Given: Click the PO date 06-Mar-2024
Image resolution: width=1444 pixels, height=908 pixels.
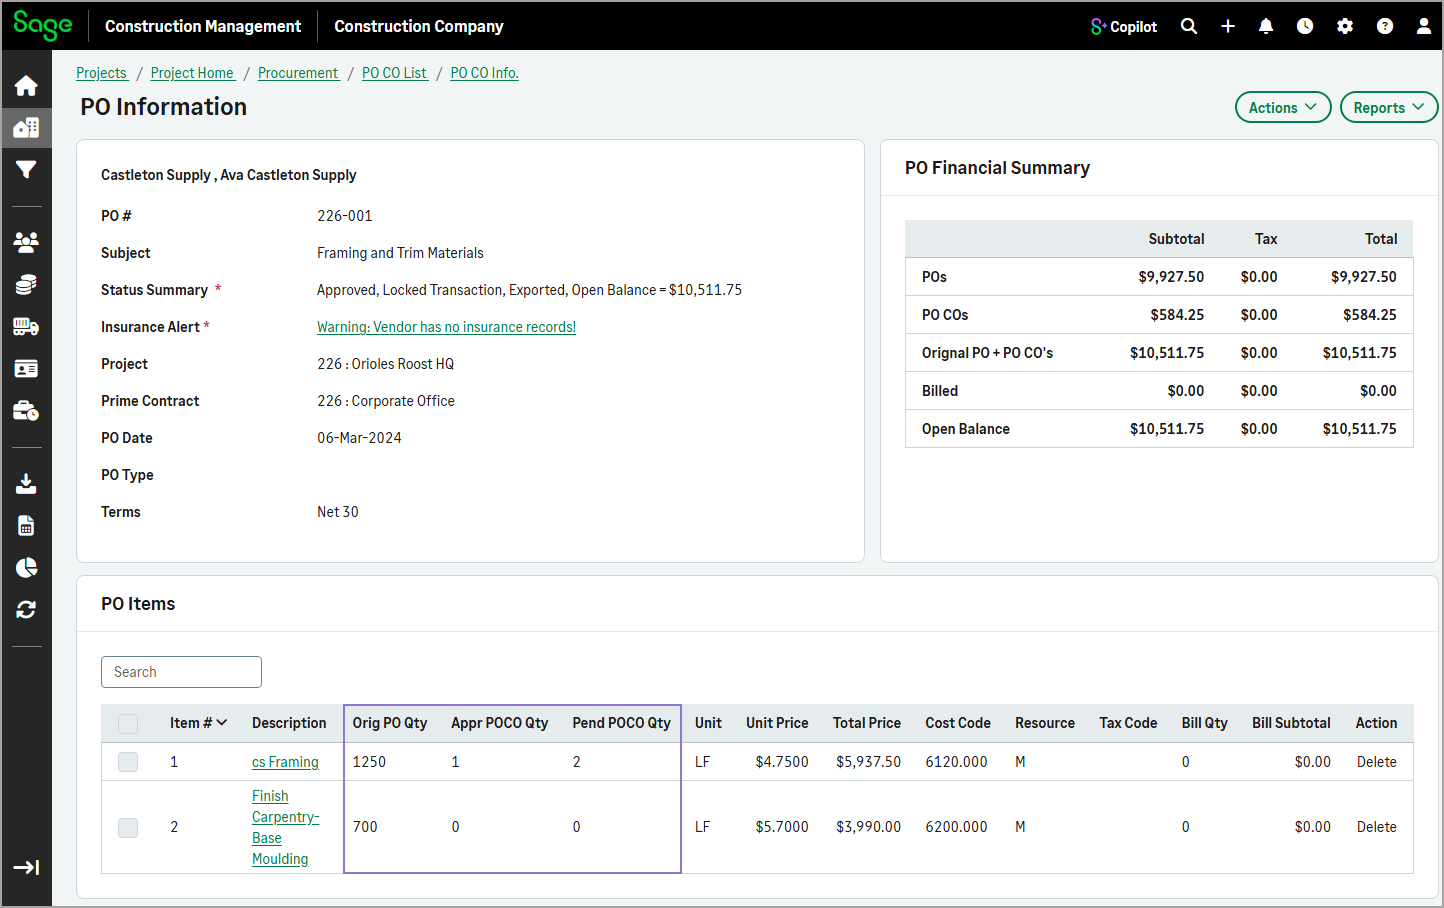Looking at the screenshot, I should point(359,438).
